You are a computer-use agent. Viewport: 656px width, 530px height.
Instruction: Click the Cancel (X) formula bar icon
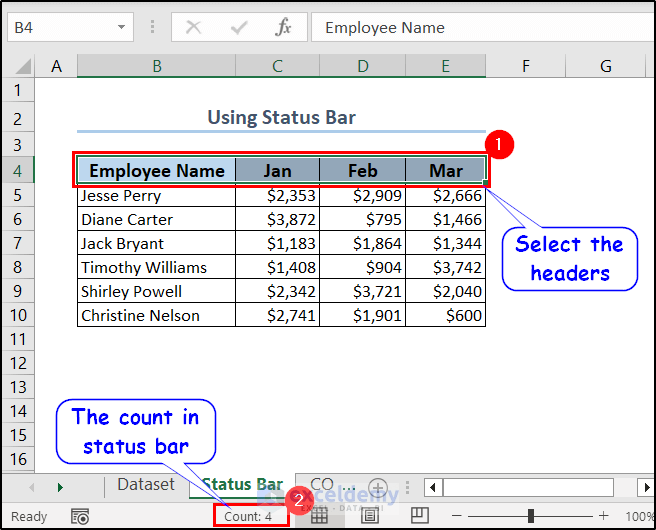(x=193, y=28)
